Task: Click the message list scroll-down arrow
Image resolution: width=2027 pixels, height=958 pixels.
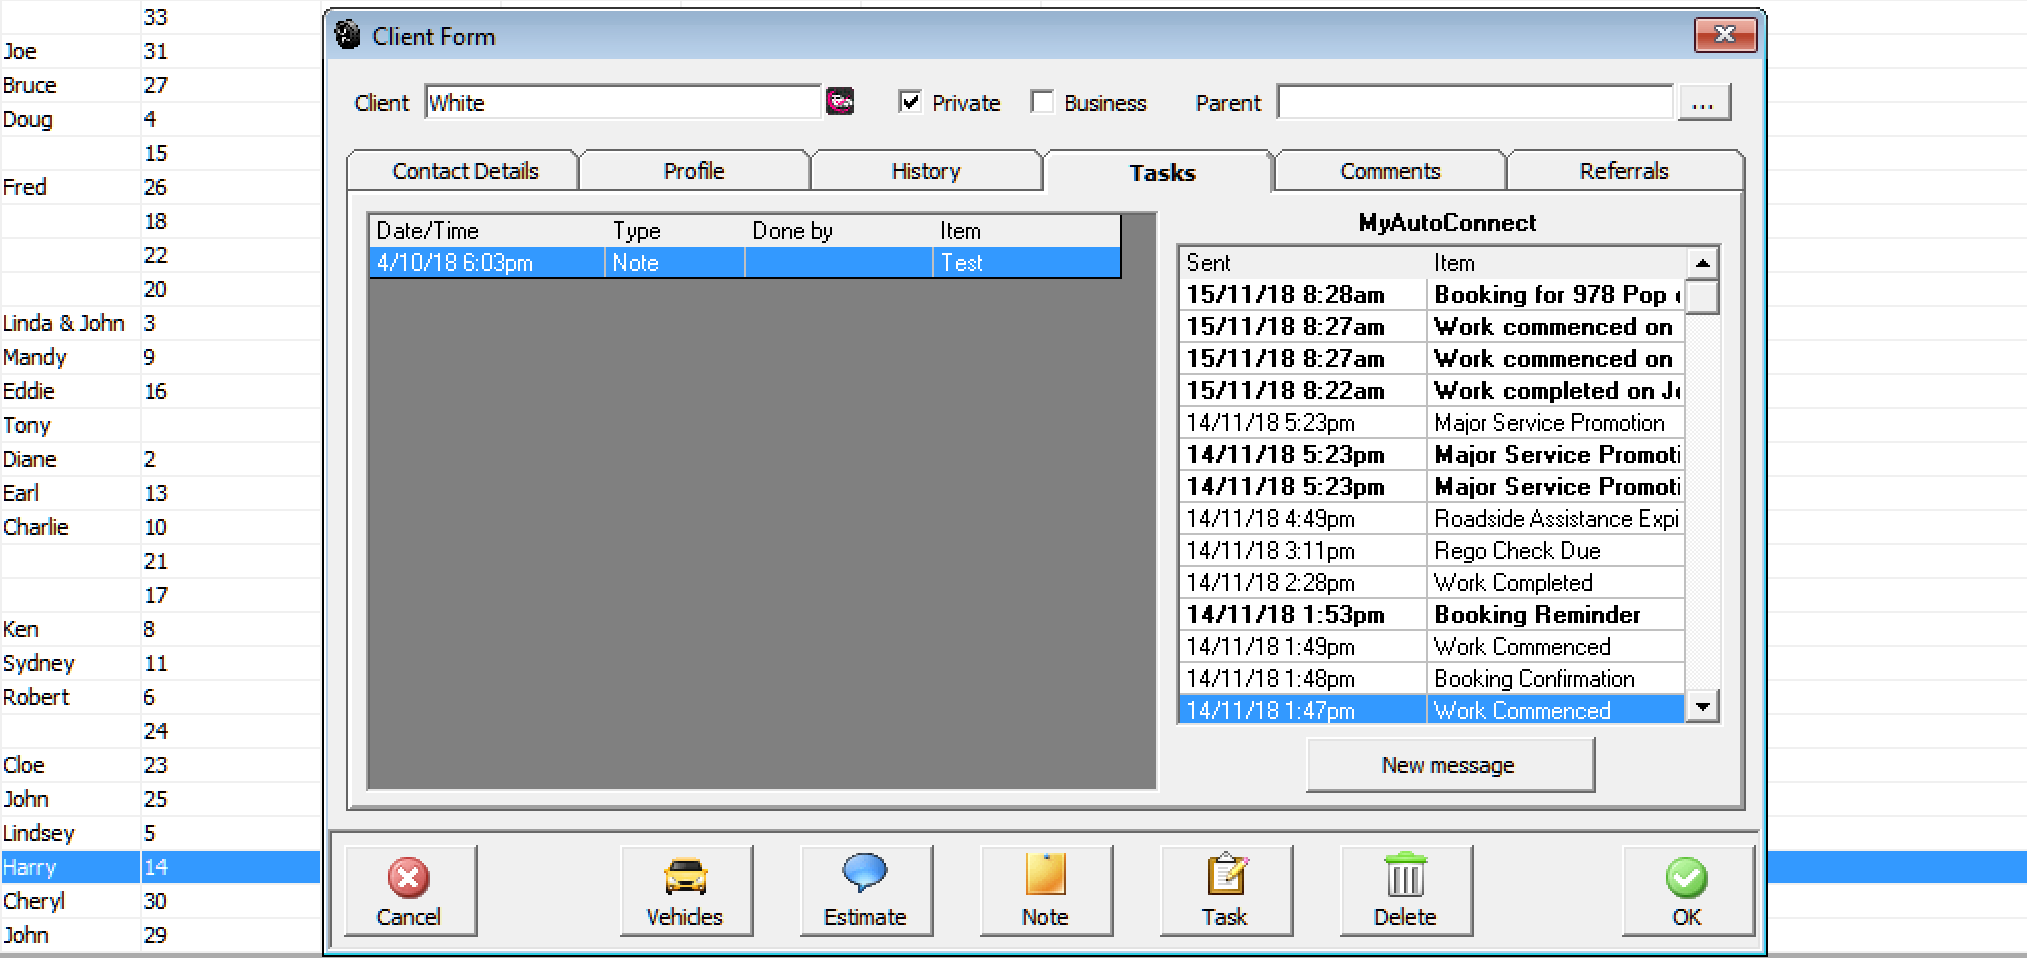Action: pyautogui.click(x=1702, y=706)
